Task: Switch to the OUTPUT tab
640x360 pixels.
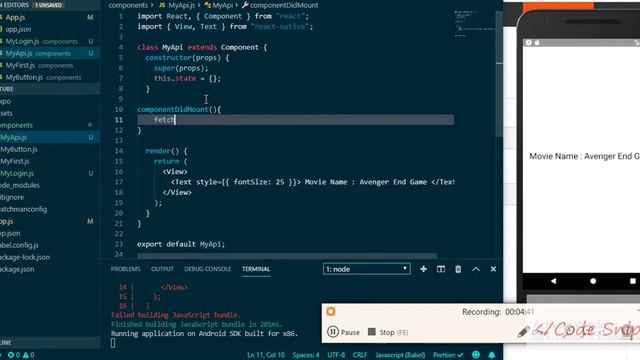Action: pyautogui.click(x=162, y=269)
